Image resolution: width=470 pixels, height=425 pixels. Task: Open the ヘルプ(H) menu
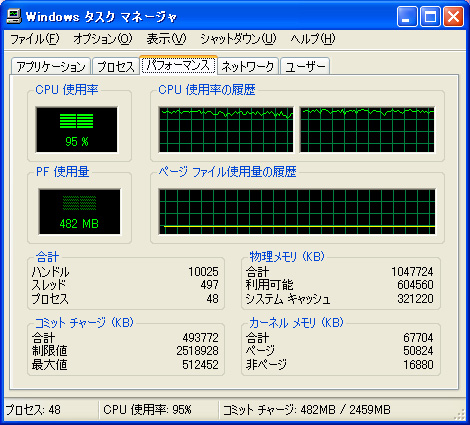coord(313,39)
